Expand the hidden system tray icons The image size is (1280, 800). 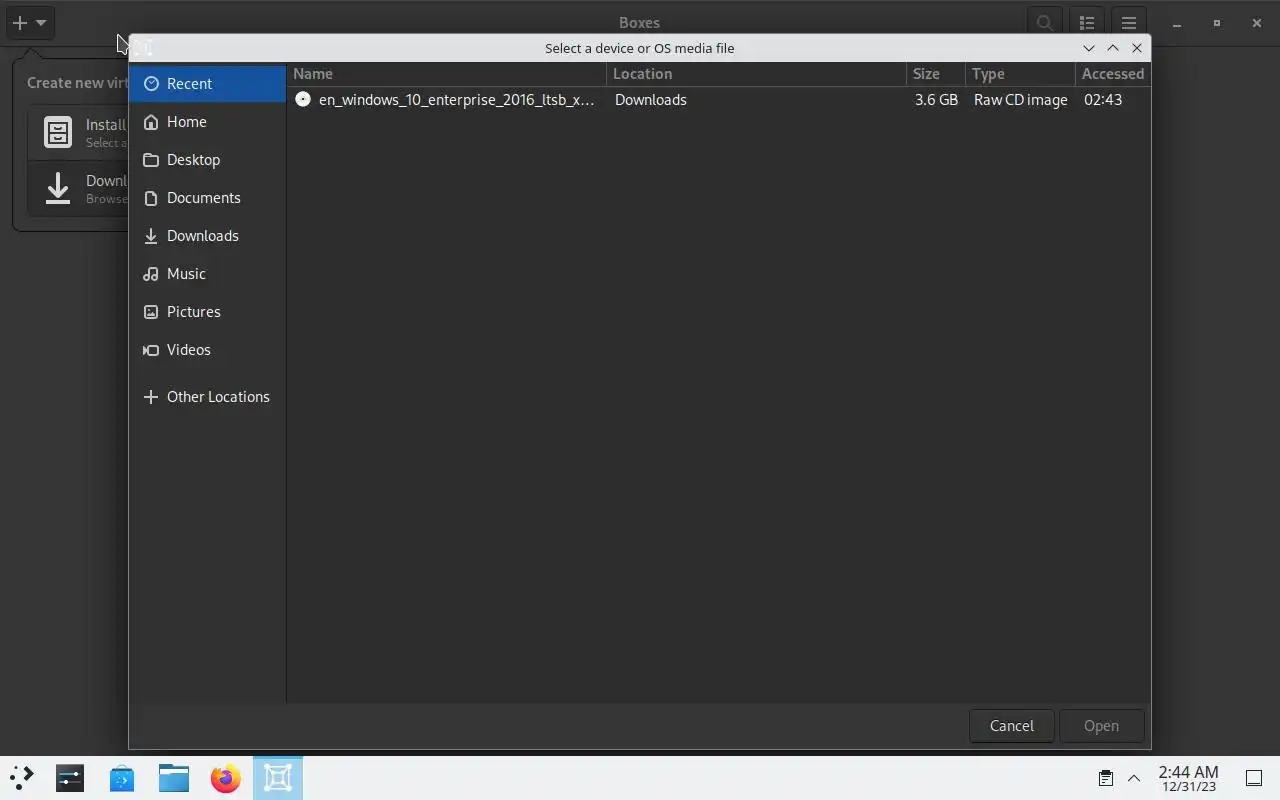1134,778
